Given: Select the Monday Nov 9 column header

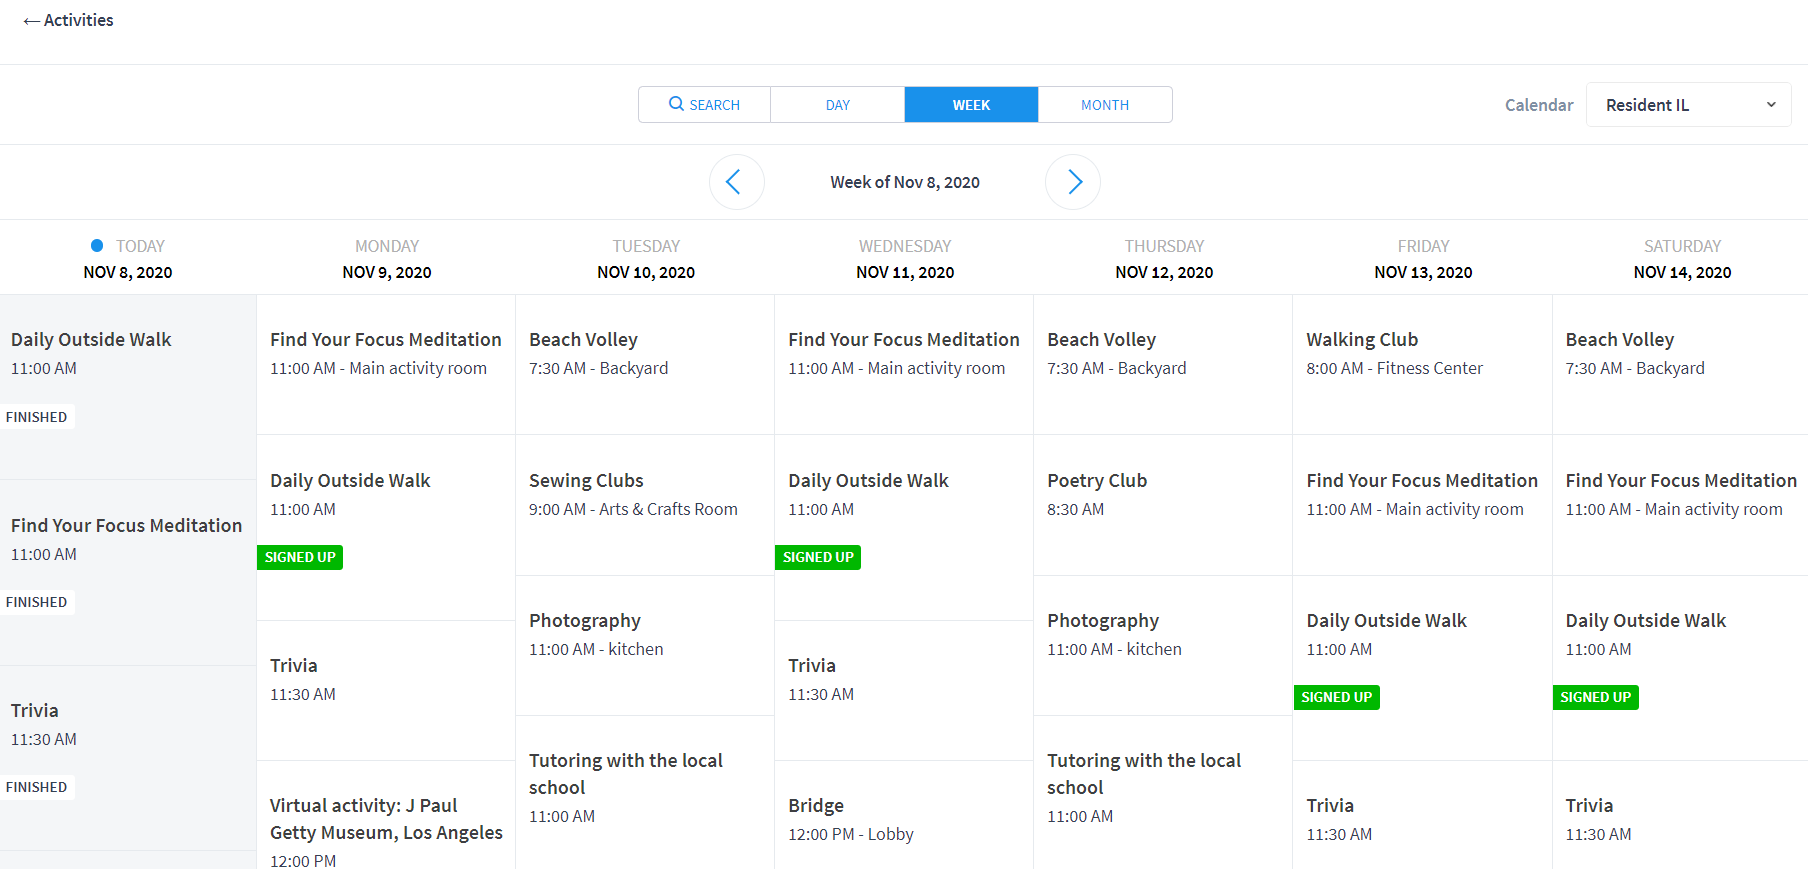Looking at the screenshot, I should click(x=387, y=259).
